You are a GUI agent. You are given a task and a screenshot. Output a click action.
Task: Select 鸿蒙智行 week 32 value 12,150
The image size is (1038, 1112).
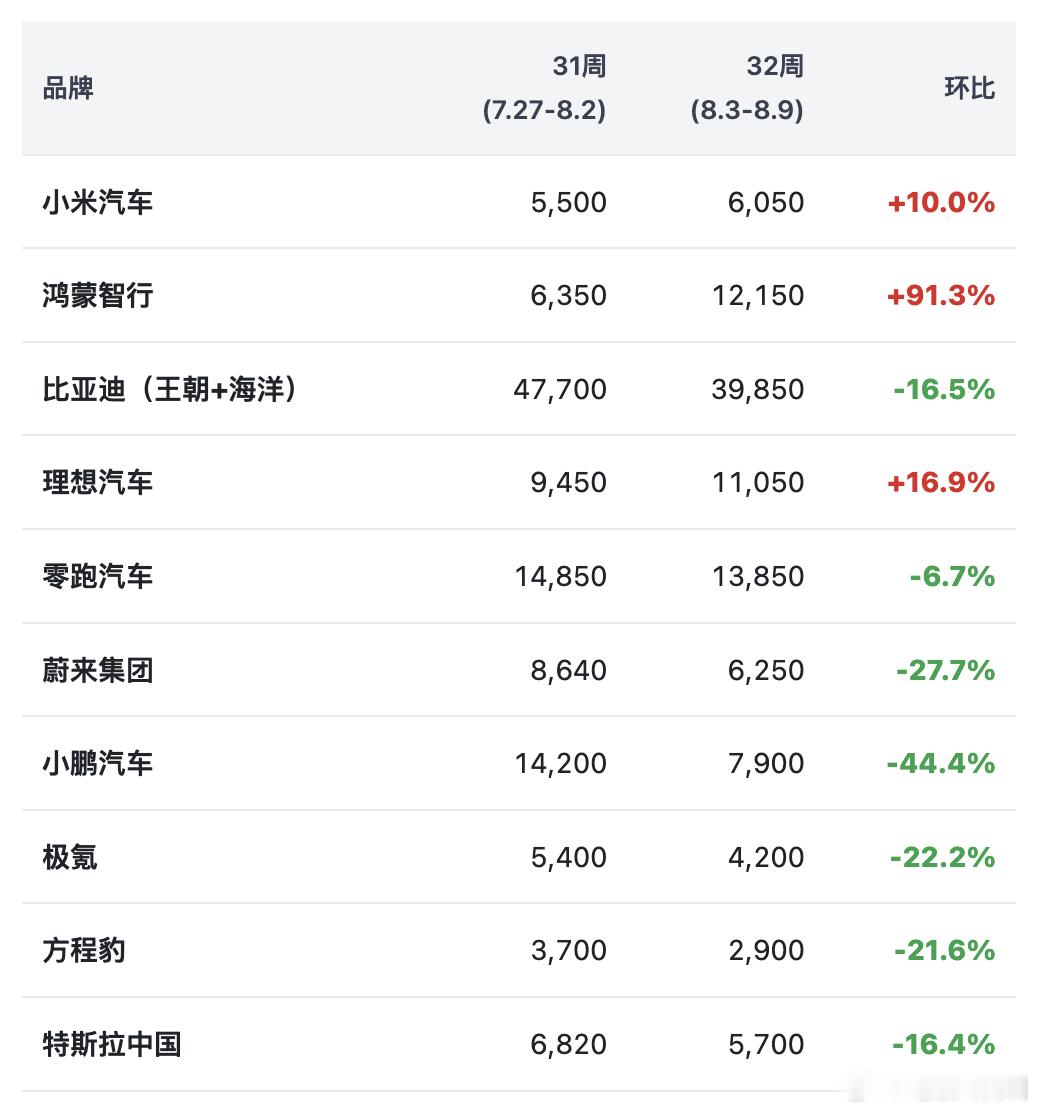click(758, 296)
